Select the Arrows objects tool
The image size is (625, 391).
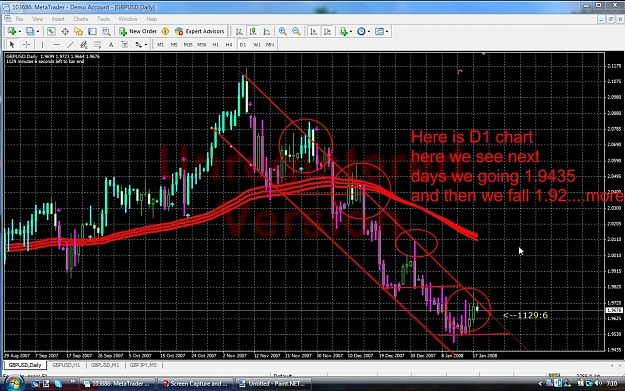pyautogui.click(x=138, y=45)
